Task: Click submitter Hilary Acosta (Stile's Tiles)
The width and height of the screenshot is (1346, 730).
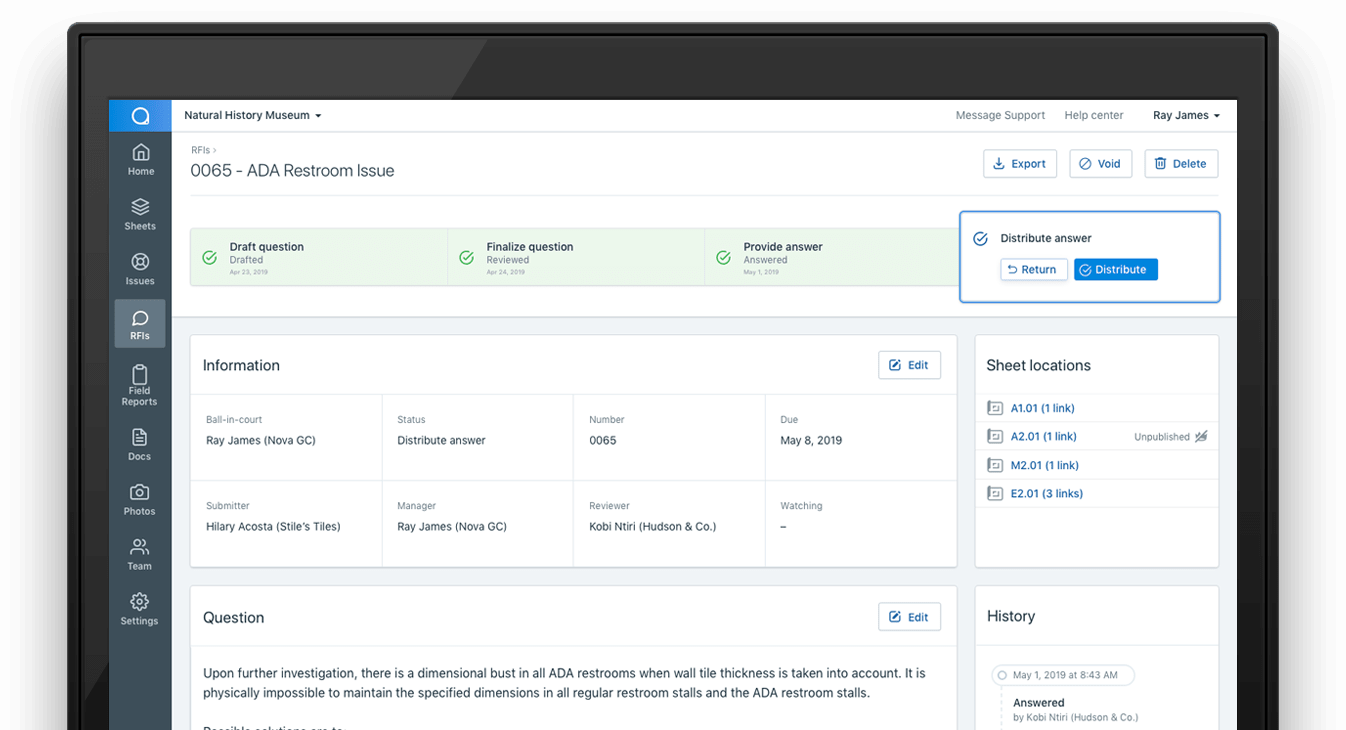Action: [273, 527]
